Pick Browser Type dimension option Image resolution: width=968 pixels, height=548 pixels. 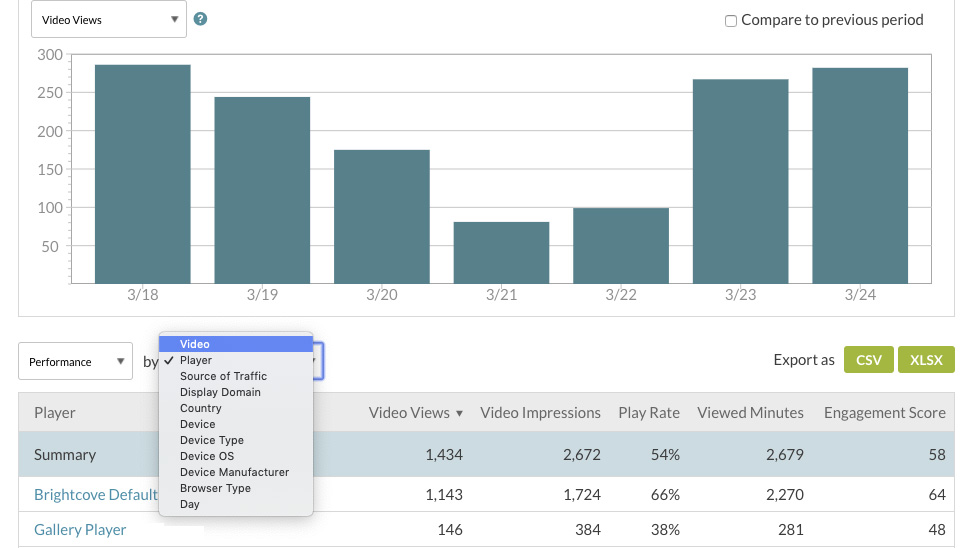coord(215,488)
